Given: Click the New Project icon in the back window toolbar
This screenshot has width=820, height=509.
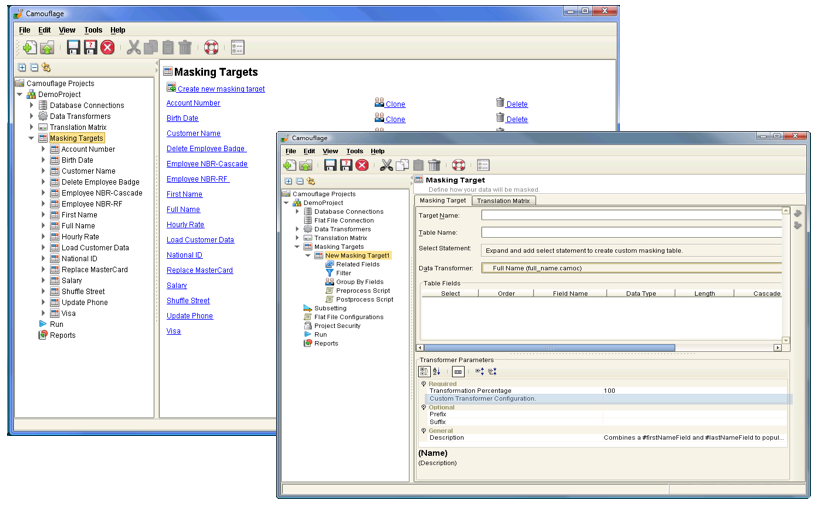Looking at the screenshot, I should point(29,48).
